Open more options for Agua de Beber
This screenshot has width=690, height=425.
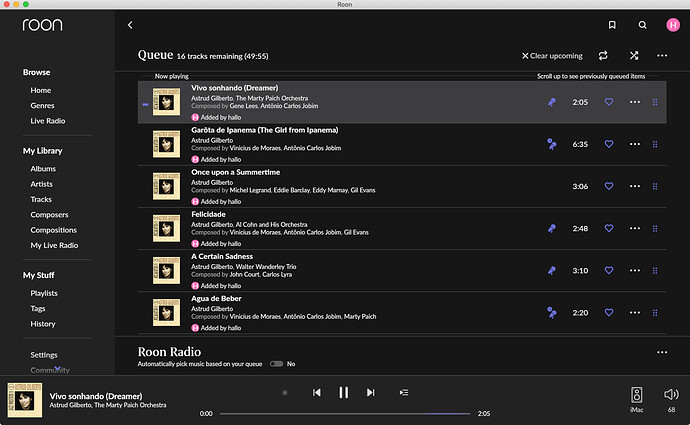(635, 312)
